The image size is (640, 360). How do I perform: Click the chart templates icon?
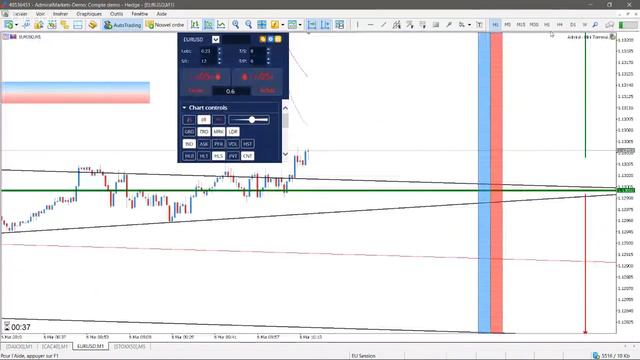pyautogui.click(x=292, y=25)
